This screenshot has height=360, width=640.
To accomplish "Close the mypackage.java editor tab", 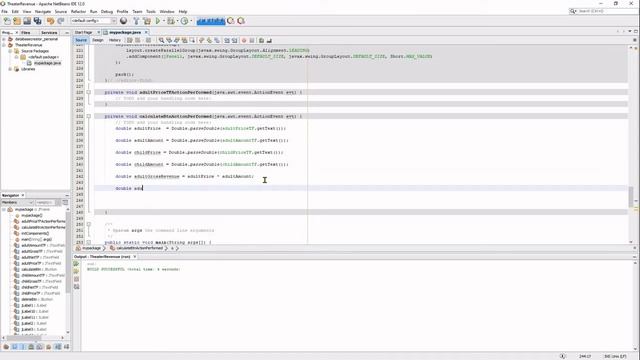I will [146, 32].
